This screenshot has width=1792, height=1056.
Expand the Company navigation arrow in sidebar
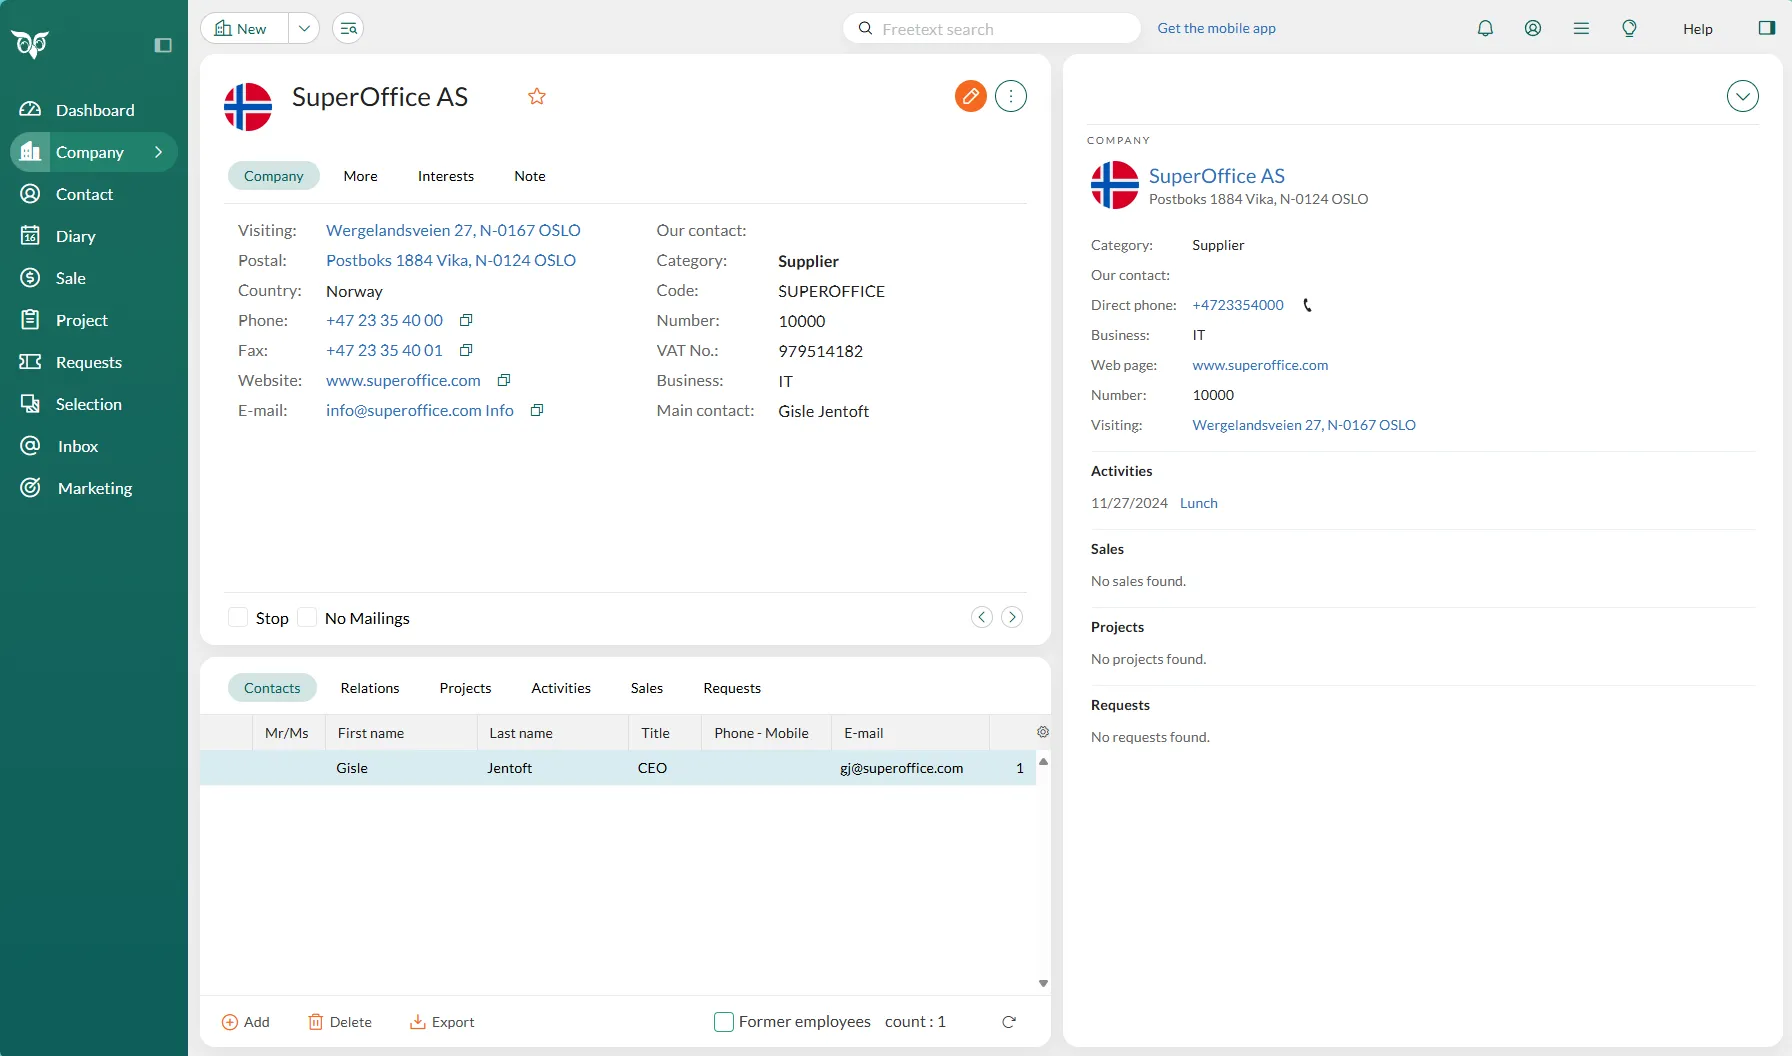158,152
